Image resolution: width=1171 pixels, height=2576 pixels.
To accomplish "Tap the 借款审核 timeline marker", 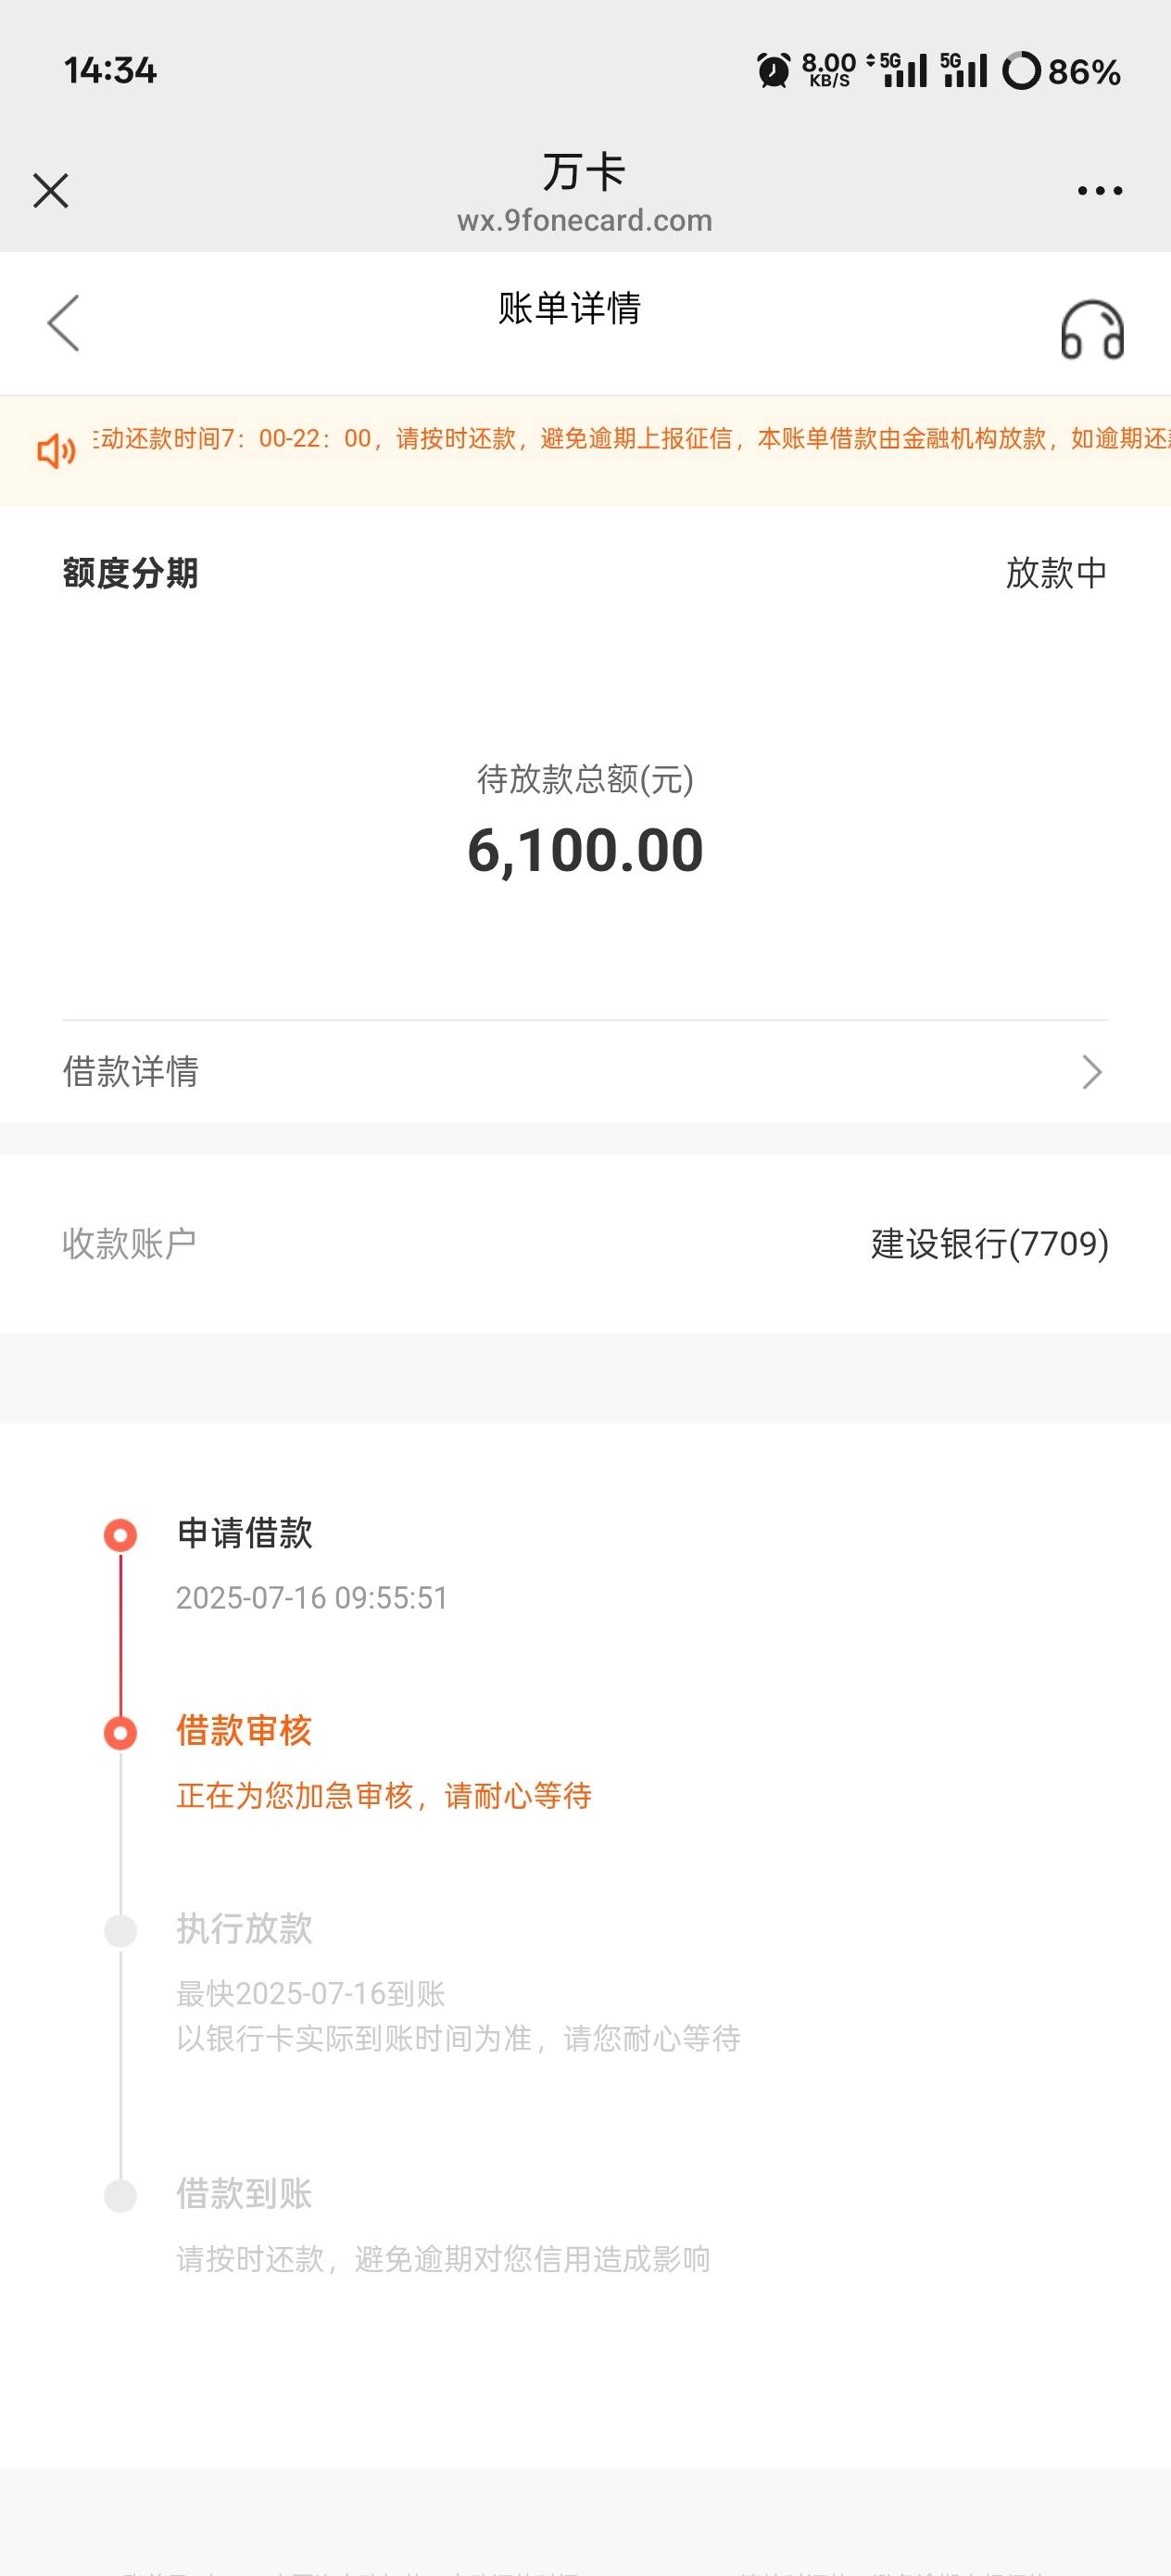I will [121, 1732].
